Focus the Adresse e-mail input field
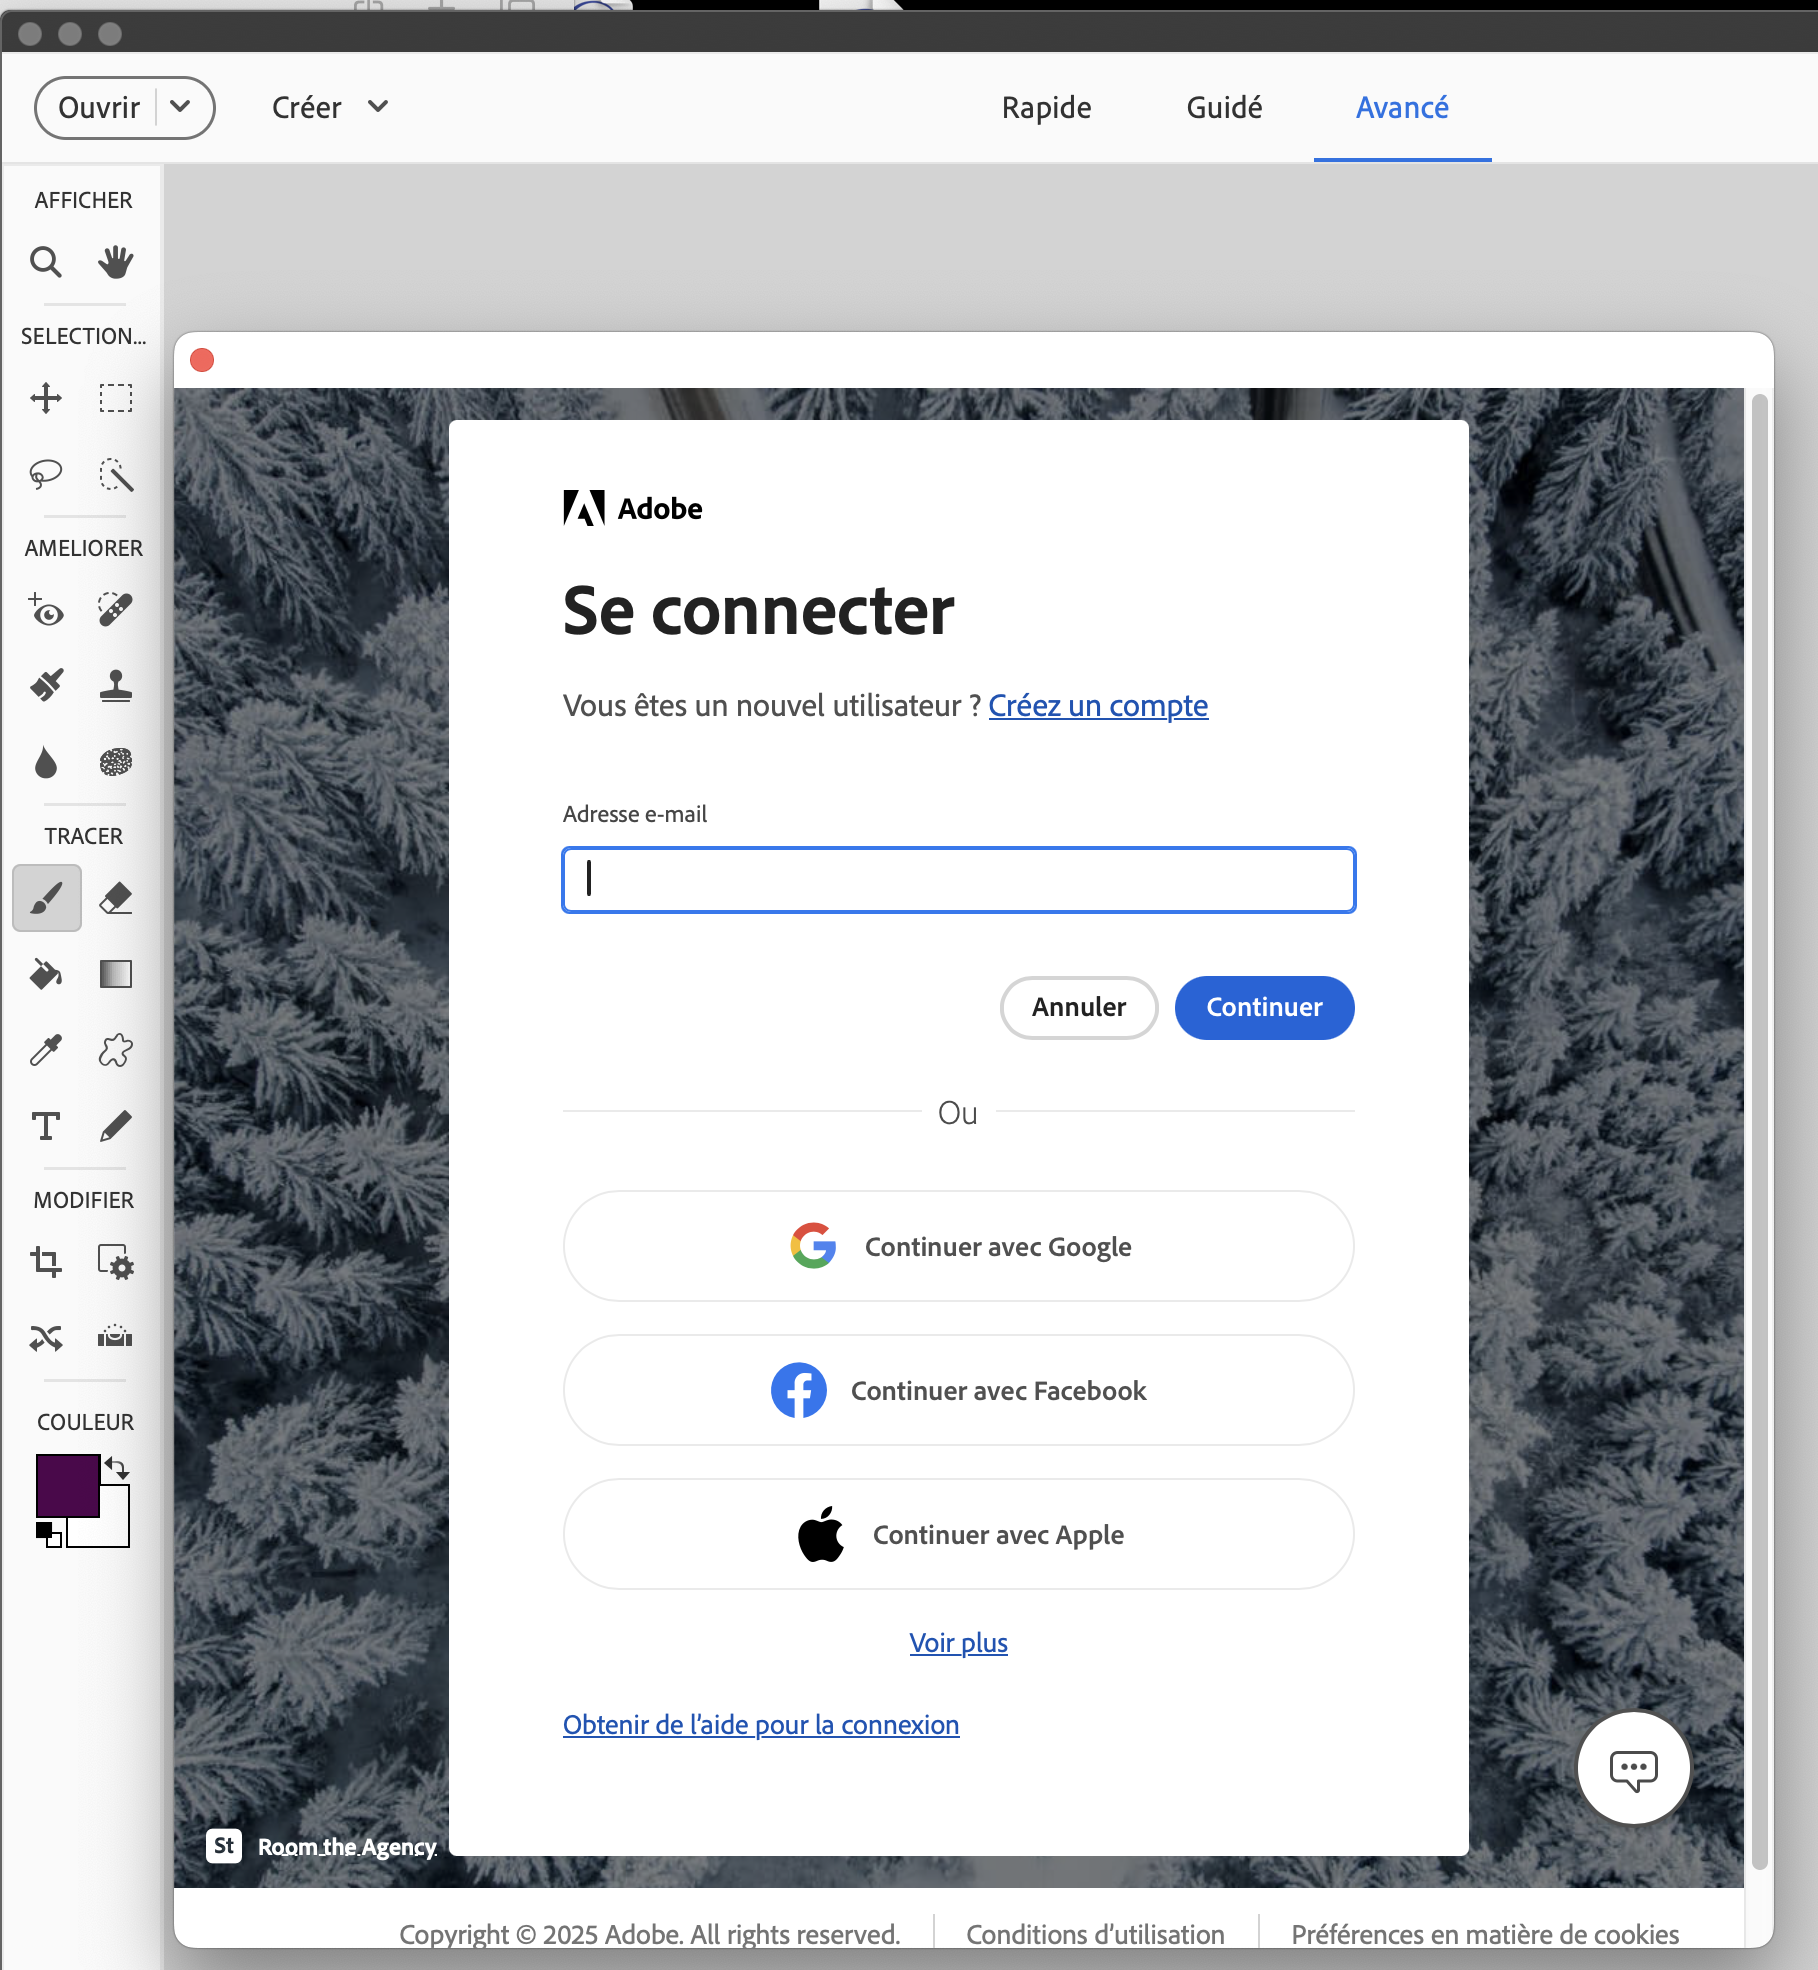Image resolution: width=1818 pixels, height=1970 pixels. click(x=958, y=880)
